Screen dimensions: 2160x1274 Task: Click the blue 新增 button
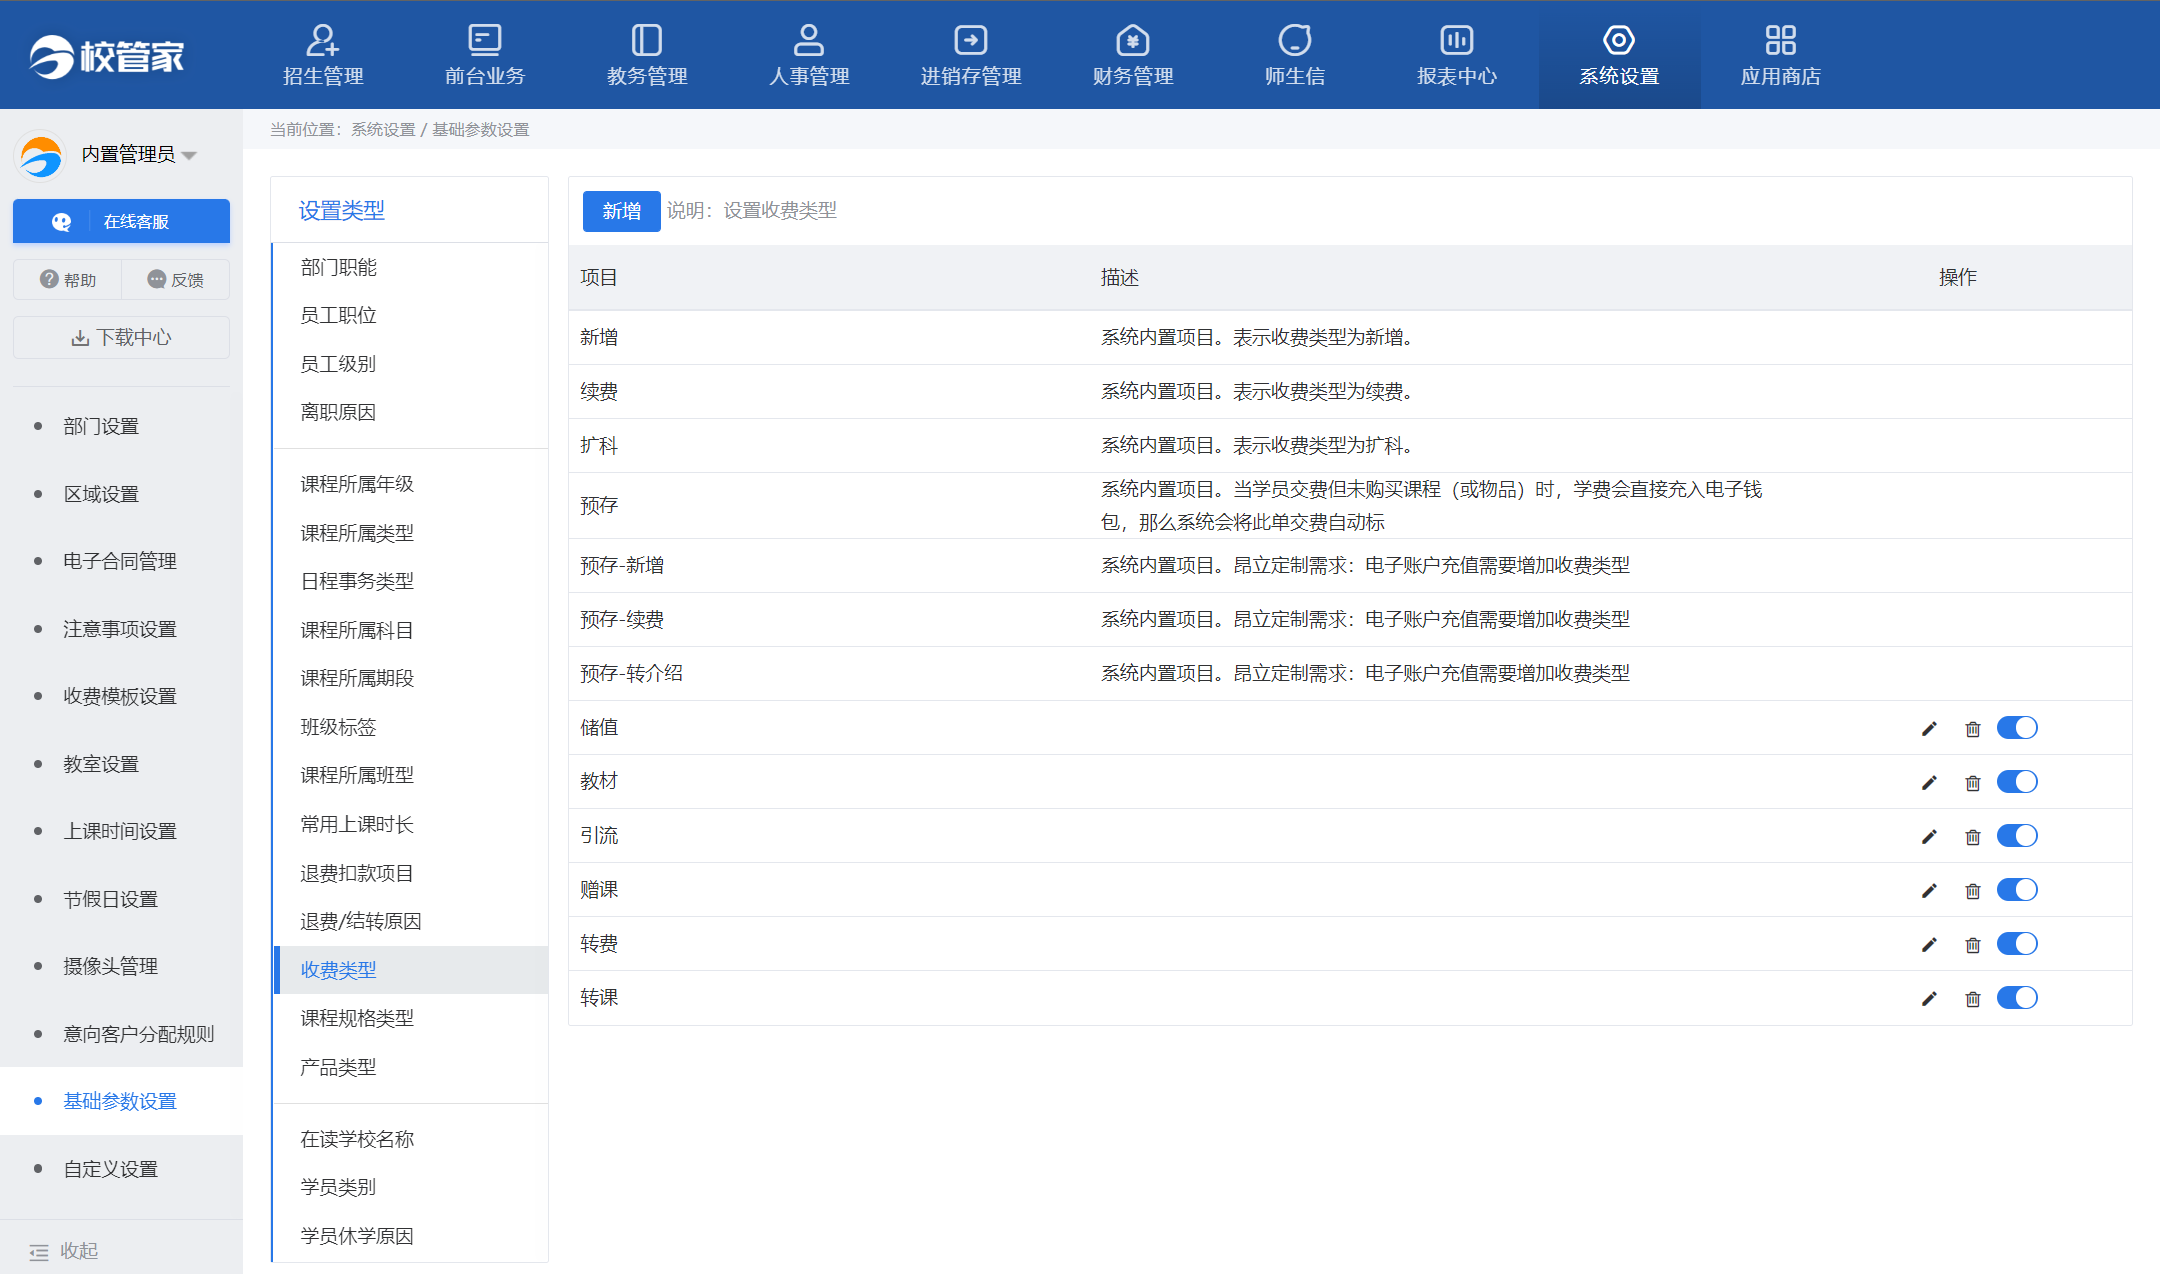click(621, 211)
